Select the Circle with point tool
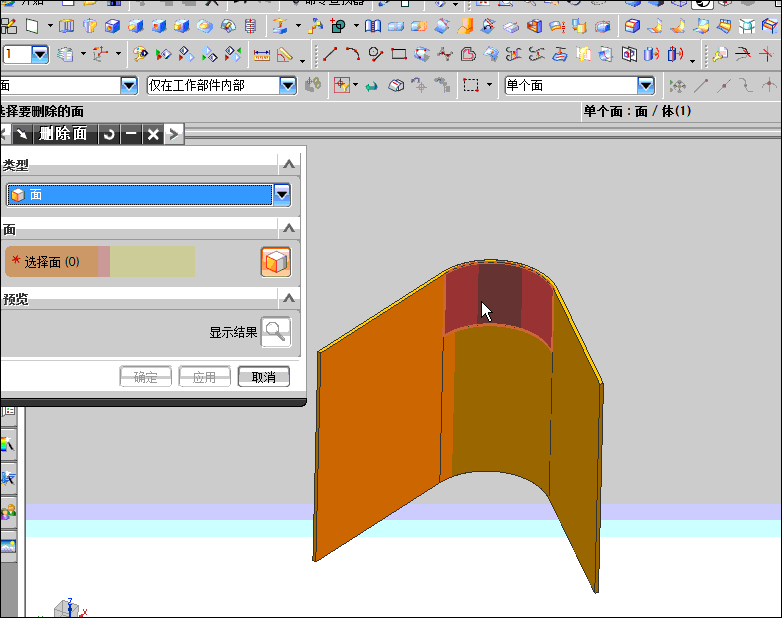782x618 pixels. click(x=376, y=54)
